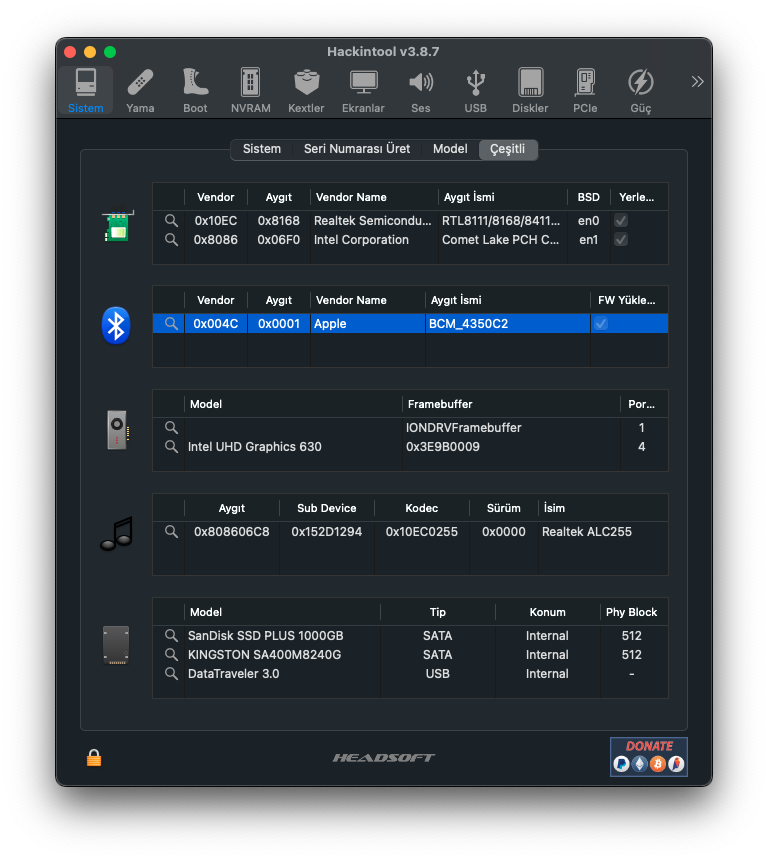
Task: Open the USB toolbar section
Action: 476,90
